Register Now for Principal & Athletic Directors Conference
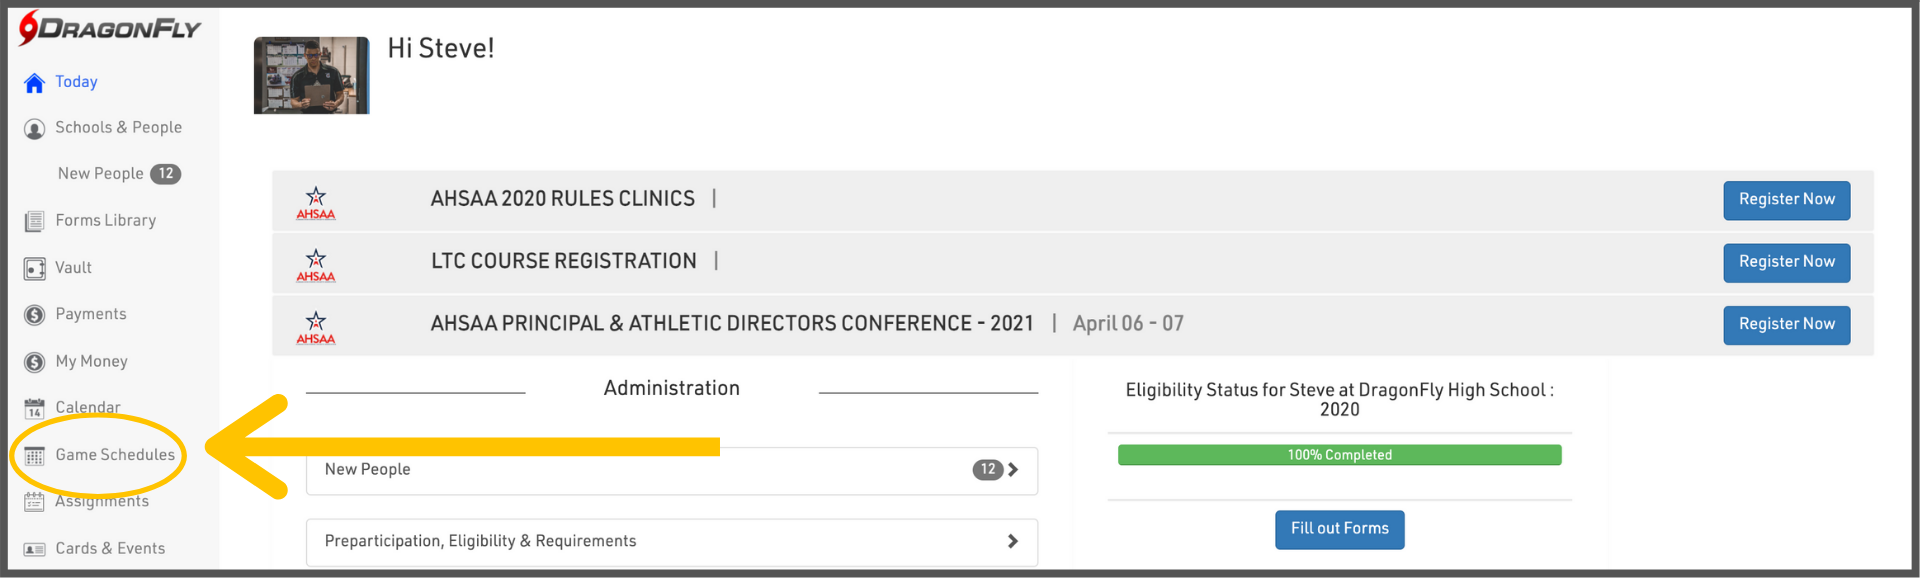This screenshot has height=578, width=1920. pyautogui.click(x=1786, y=324)
